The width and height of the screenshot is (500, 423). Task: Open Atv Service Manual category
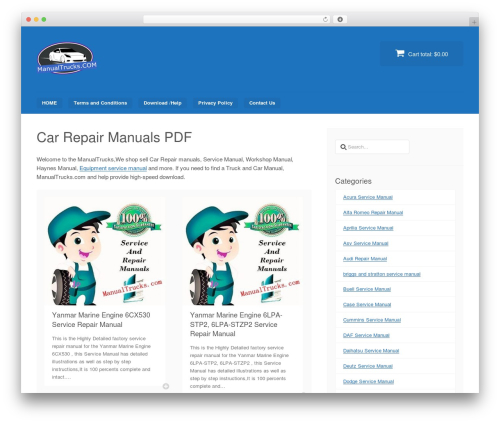366,243
